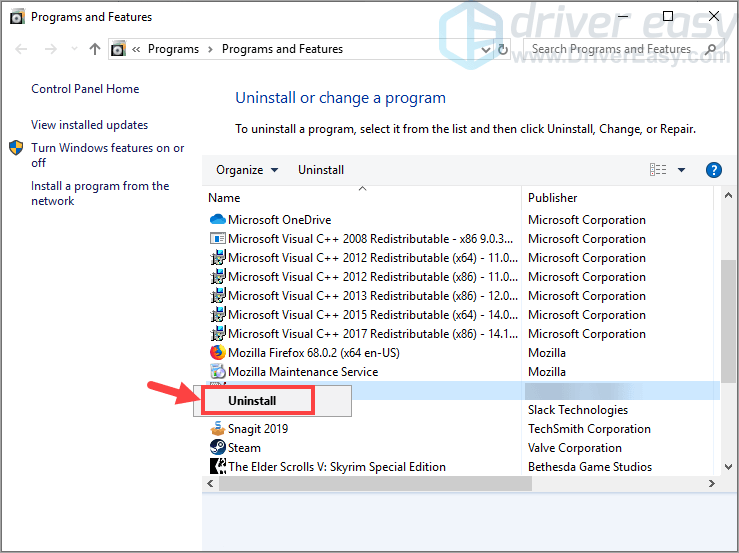
Task: Select Visual C++ 2013 Redistributable (x86) icon
Action: [218, 296]
